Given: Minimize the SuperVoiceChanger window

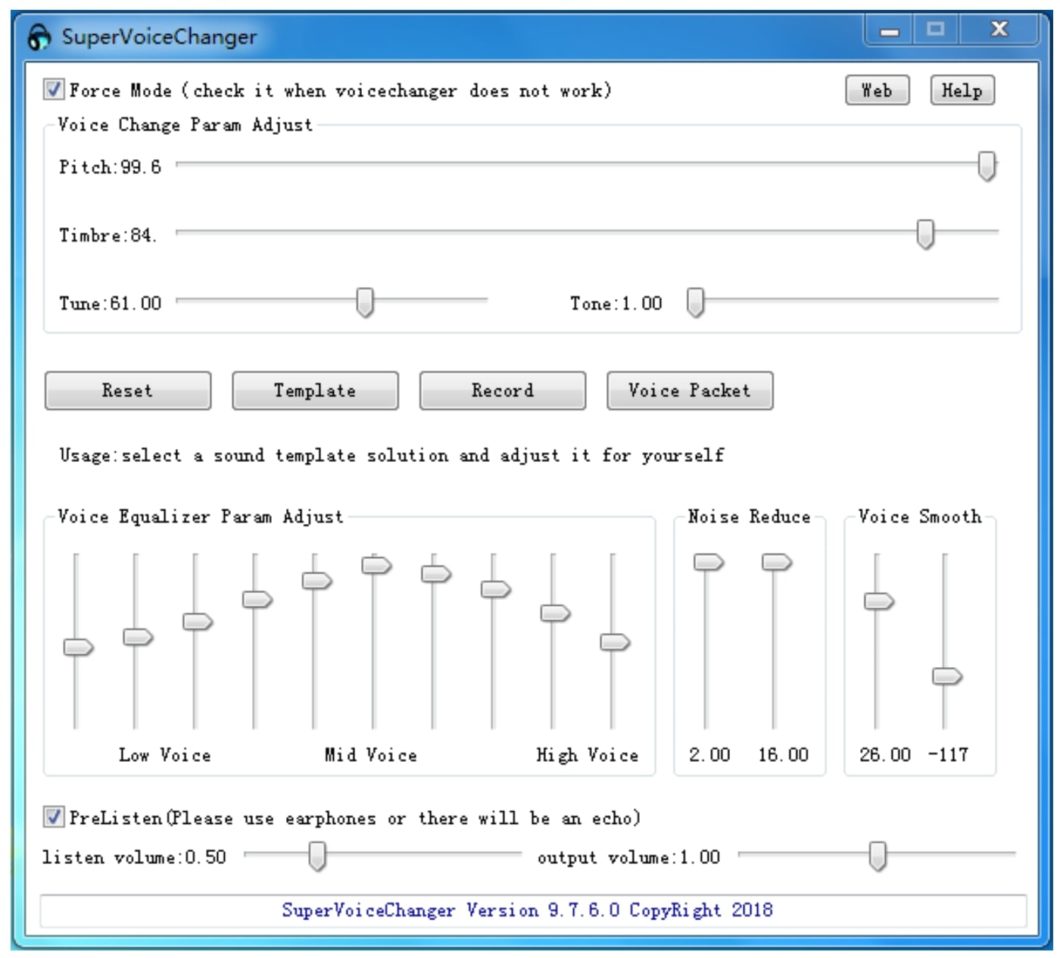Looking at the screenshot, I should pyautogui.click(x=890, y=30).
